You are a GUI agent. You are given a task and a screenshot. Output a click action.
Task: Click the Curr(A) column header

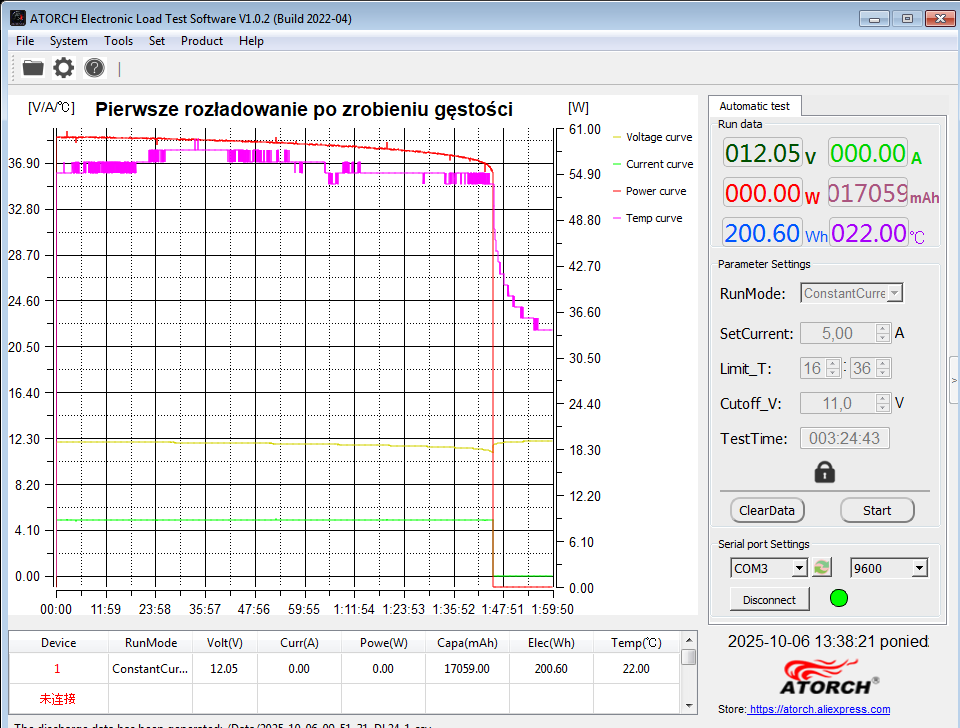point(299,642)
